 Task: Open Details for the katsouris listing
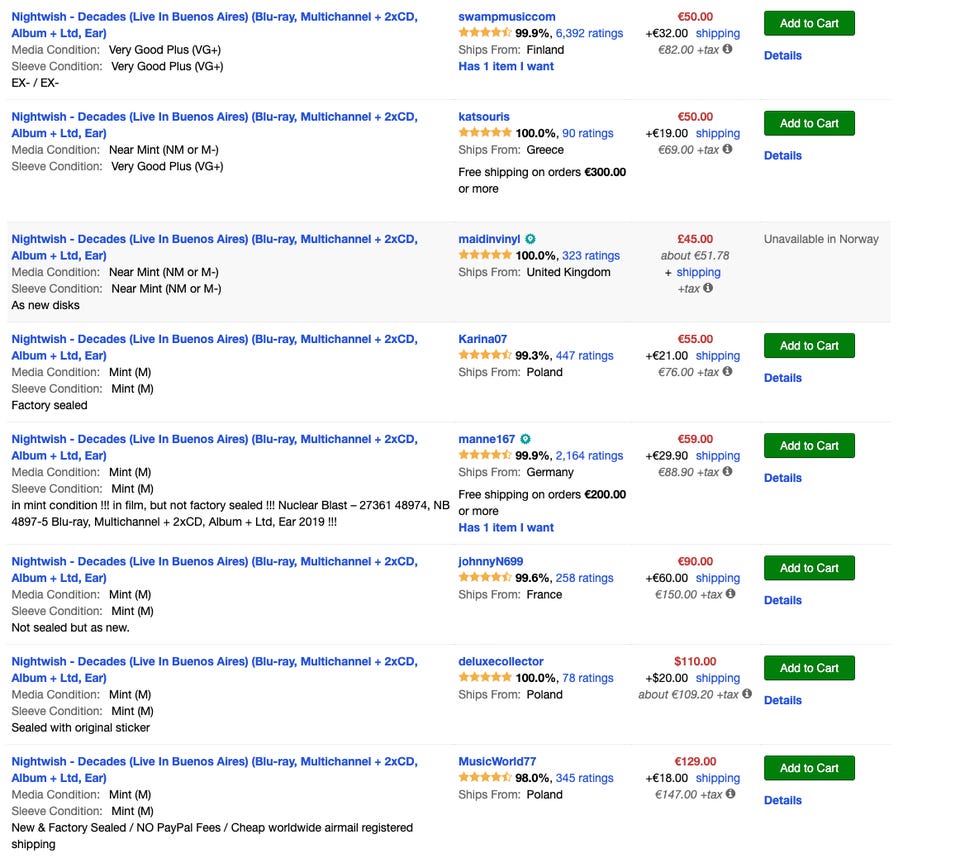(782, 155)
